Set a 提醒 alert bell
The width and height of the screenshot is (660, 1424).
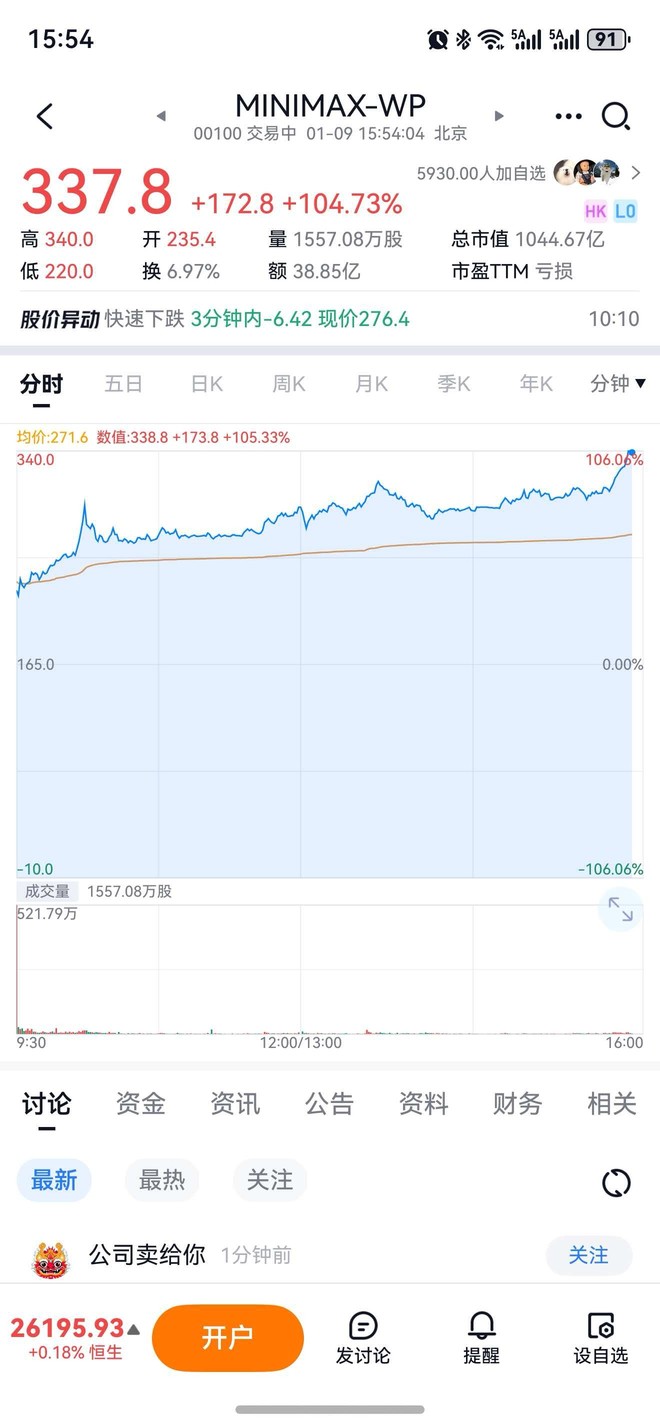coord(481,1338)
